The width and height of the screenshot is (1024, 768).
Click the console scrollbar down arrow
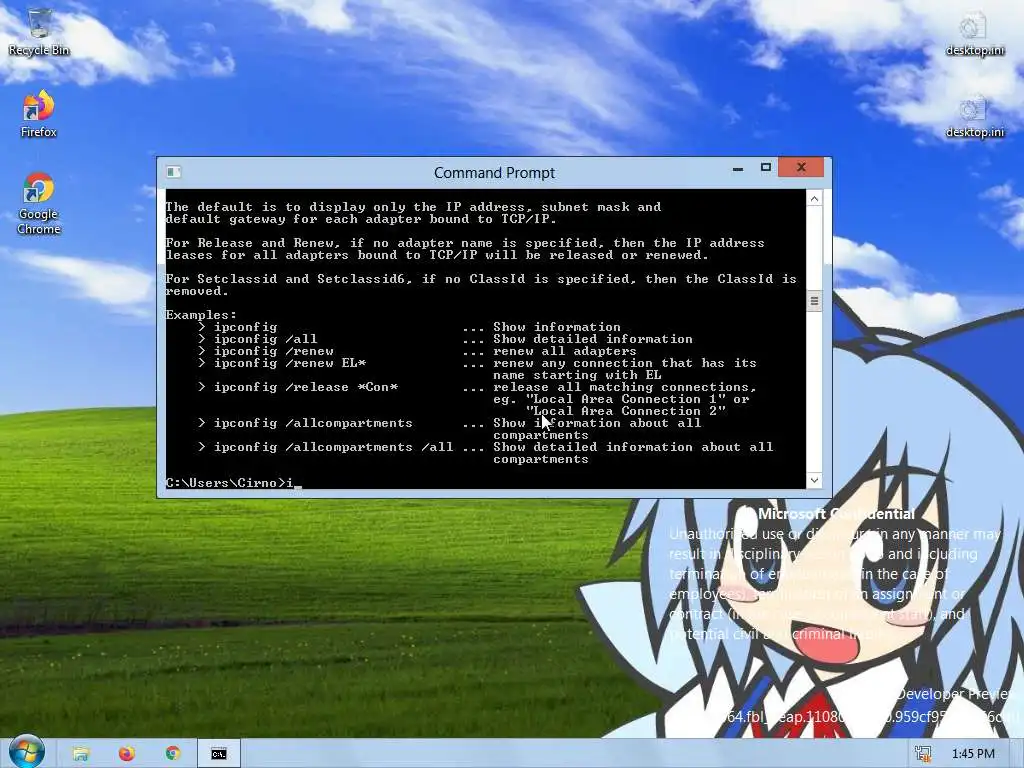(x=814, y=480)
